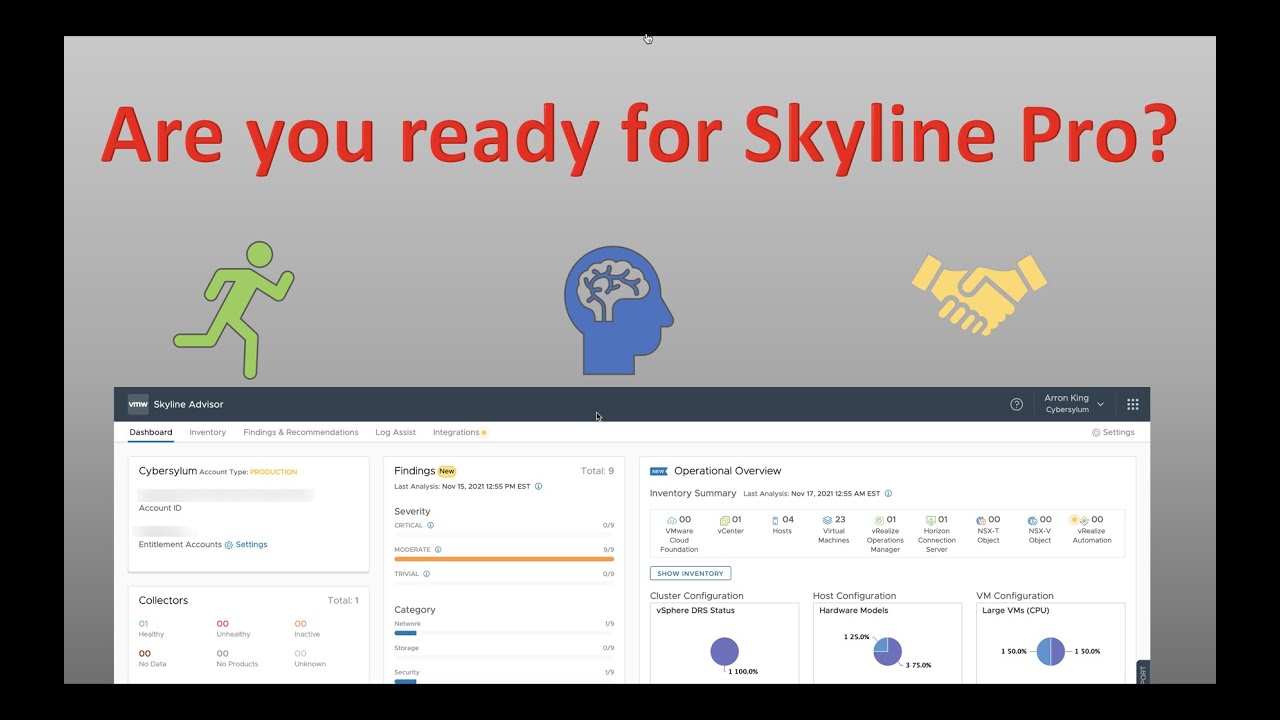
Task: Click the 'Cybersylum' account name heading
Action: (167, 471)
